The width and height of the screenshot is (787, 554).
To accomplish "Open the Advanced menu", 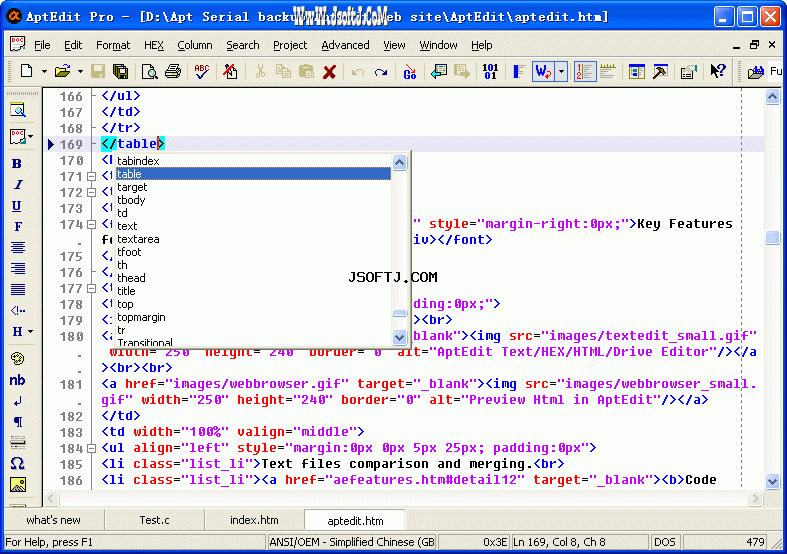I will point(345,45).
